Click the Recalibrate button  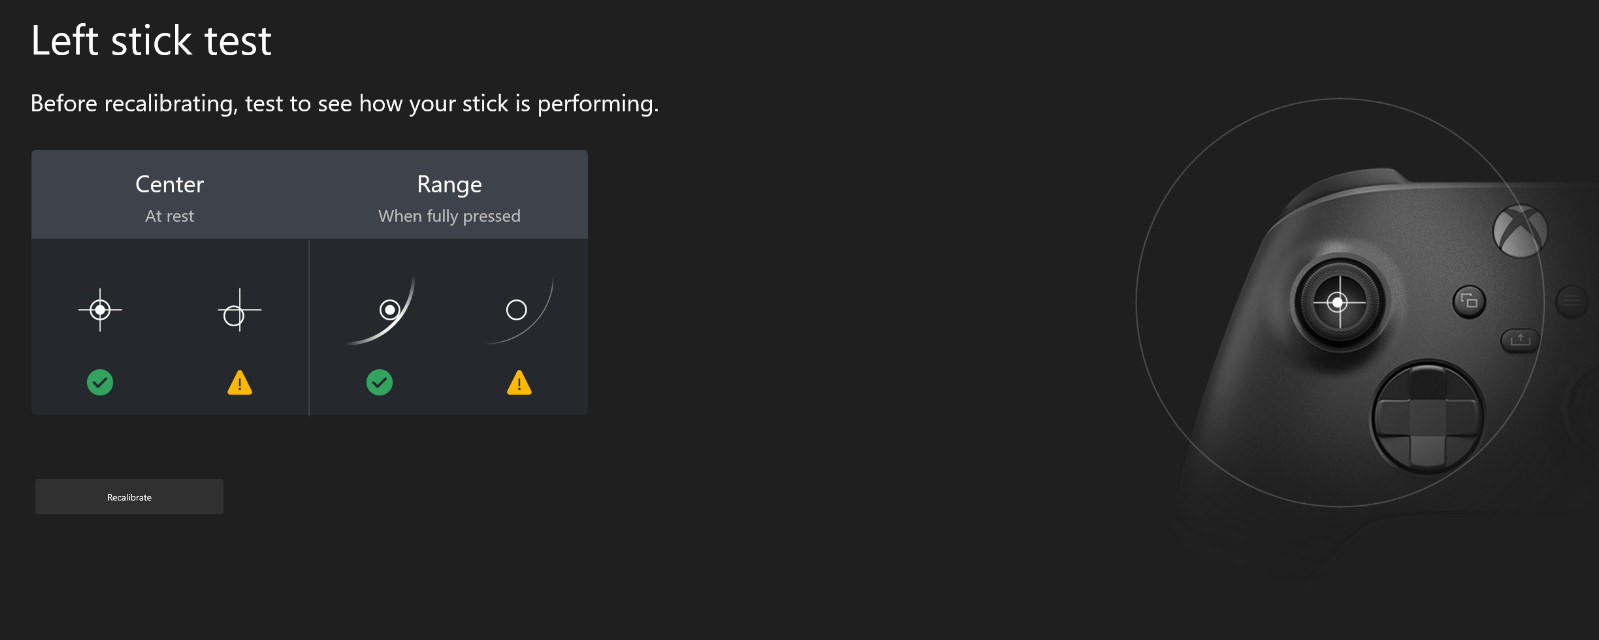click(129, 497)
